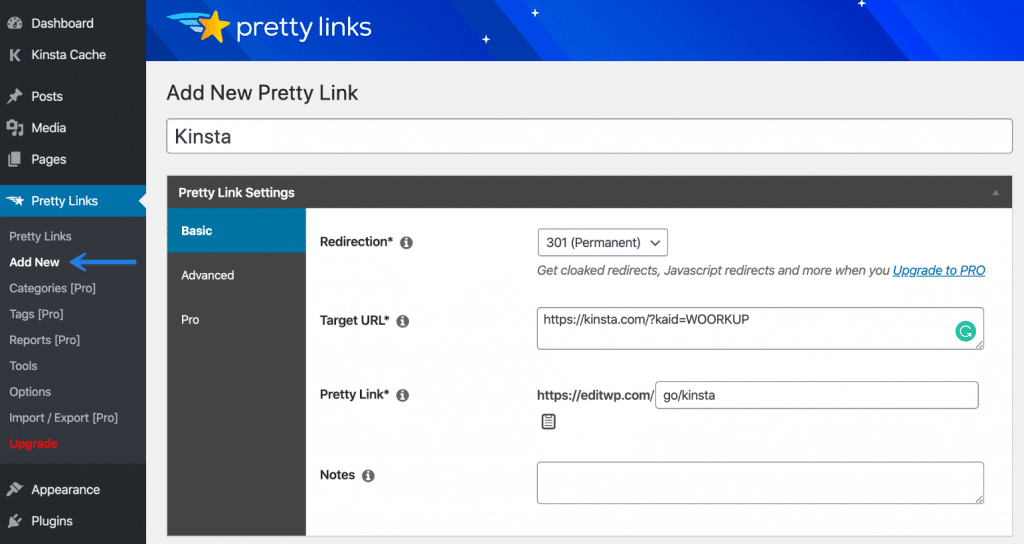
Task: Switch to the Pro settings tab
Action: click(236, 319)
